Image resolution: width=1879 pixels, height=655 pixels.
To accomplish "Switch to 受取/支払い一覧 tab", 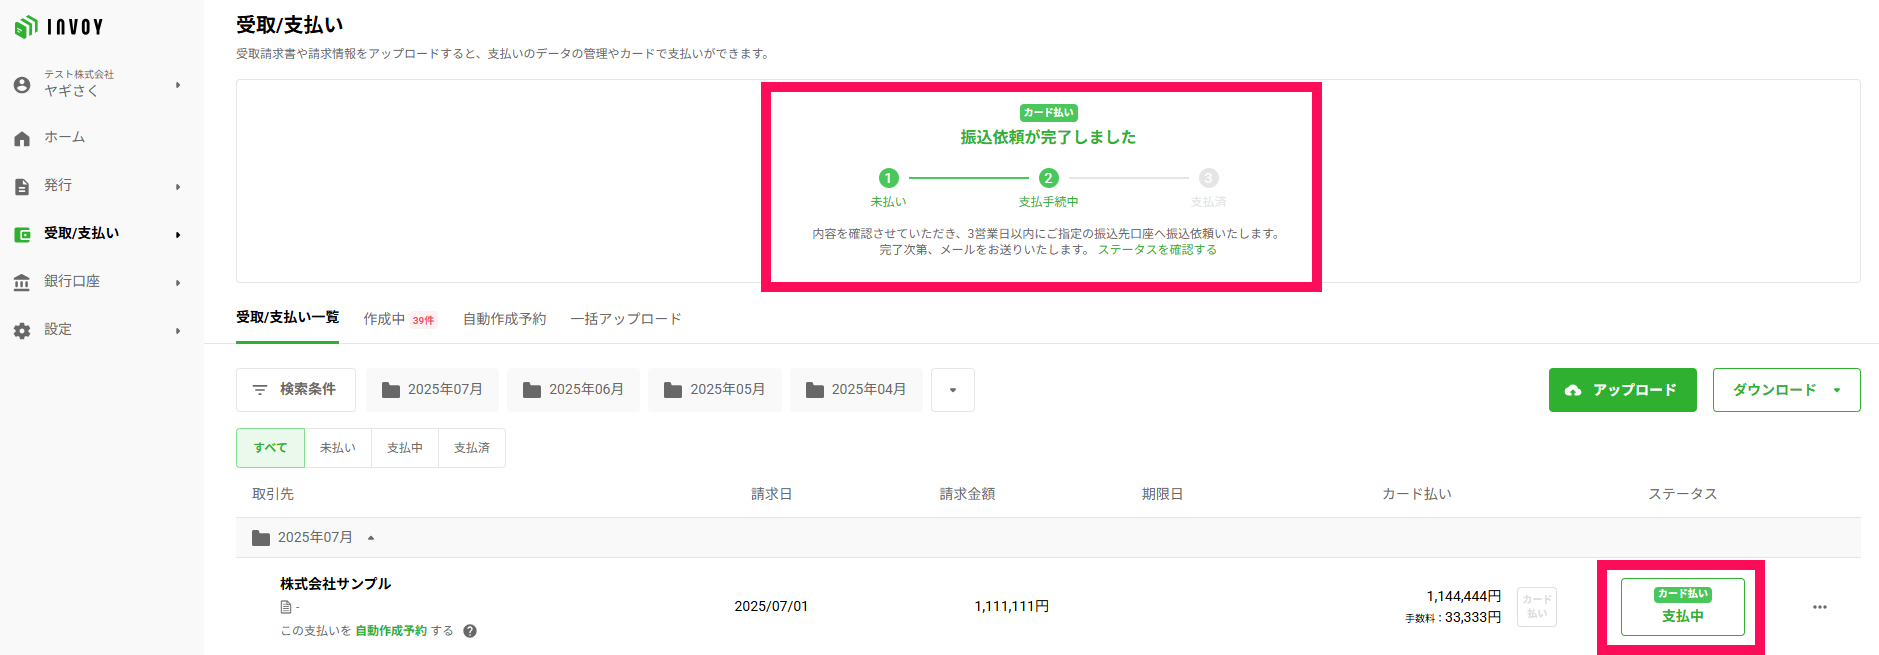I will tap(287, 318).
